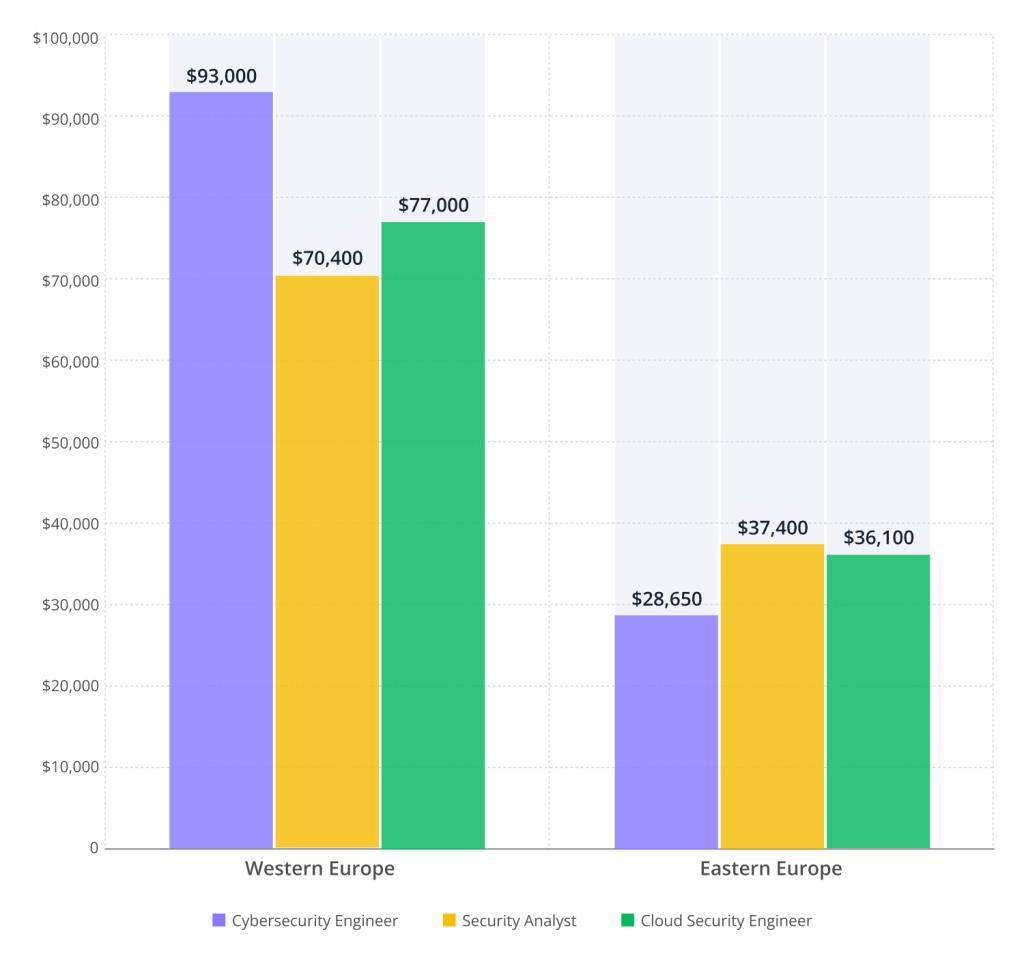Click the yellow Security Analyst legend swatch
Viewport: 1024px width, 971px height.
(449, 920)
